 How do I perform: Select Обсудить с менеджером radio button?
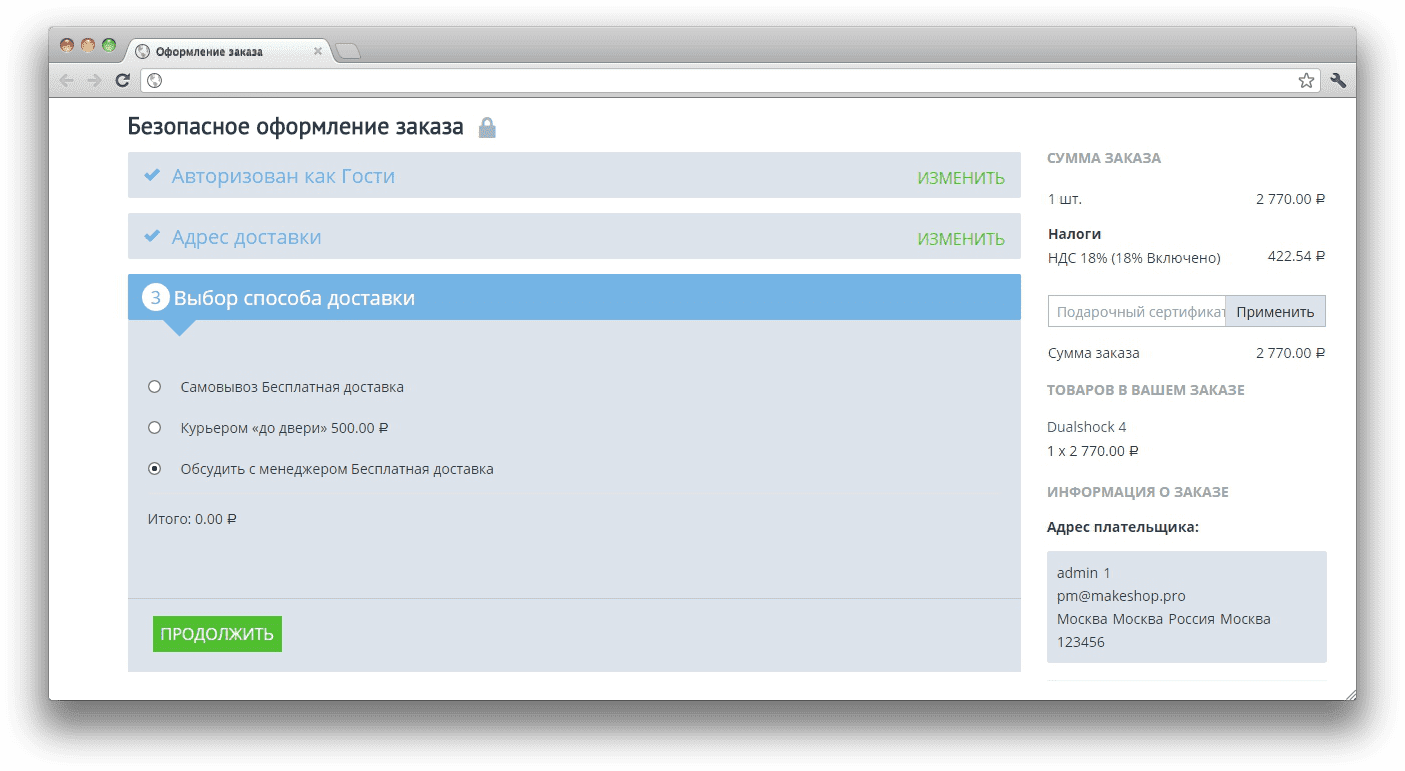(x=155, y=469)
